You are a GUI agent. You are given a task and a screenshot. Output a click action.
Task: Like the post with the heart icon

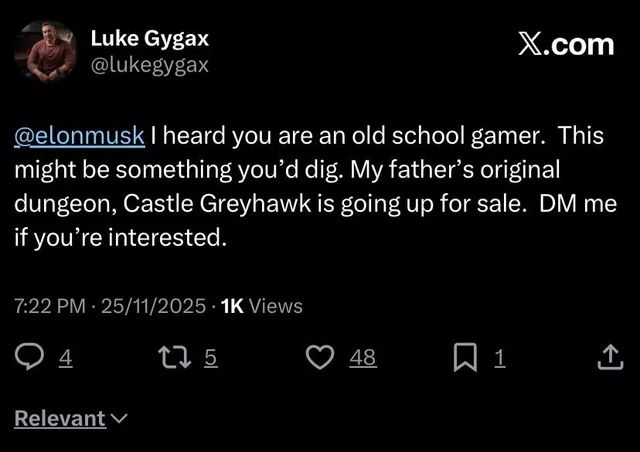tap(319, 357)
